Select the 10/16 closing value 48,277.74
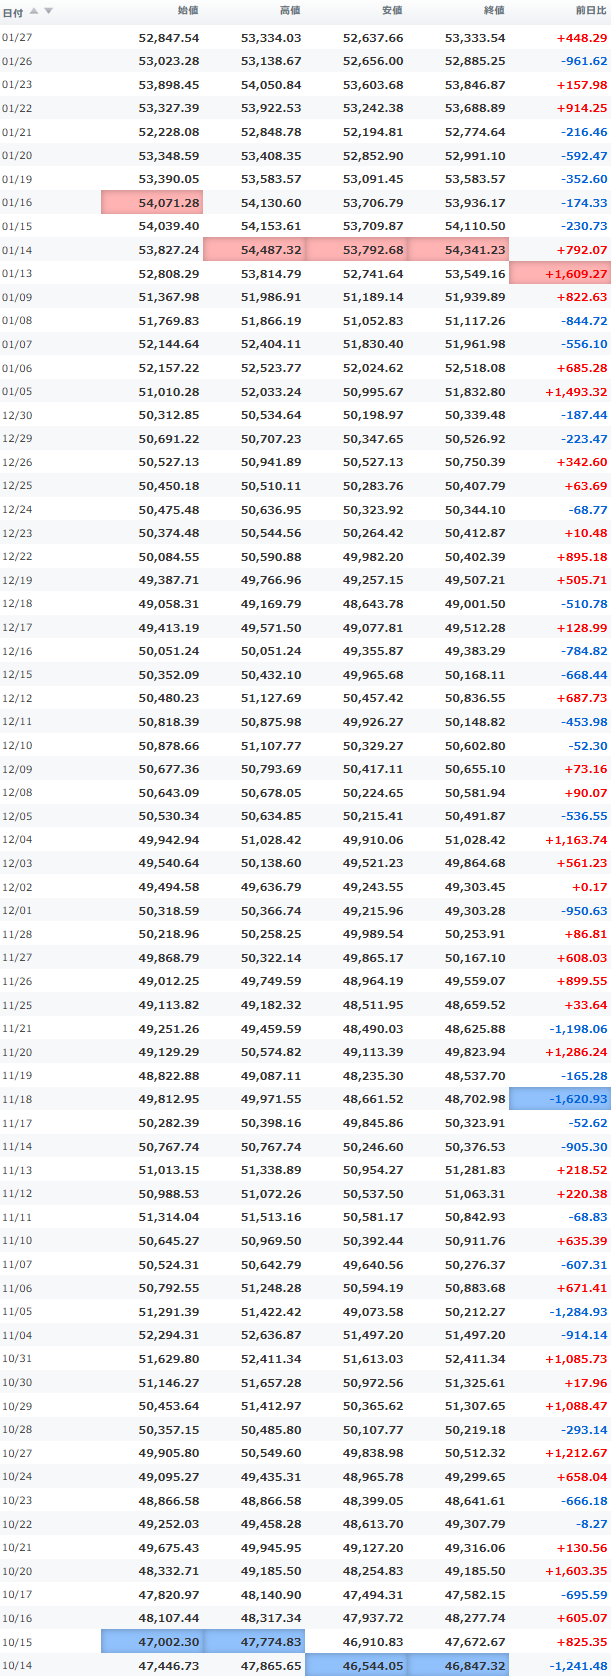Viewport: 611px width, 1676px height. click(x=475, y=1618)
